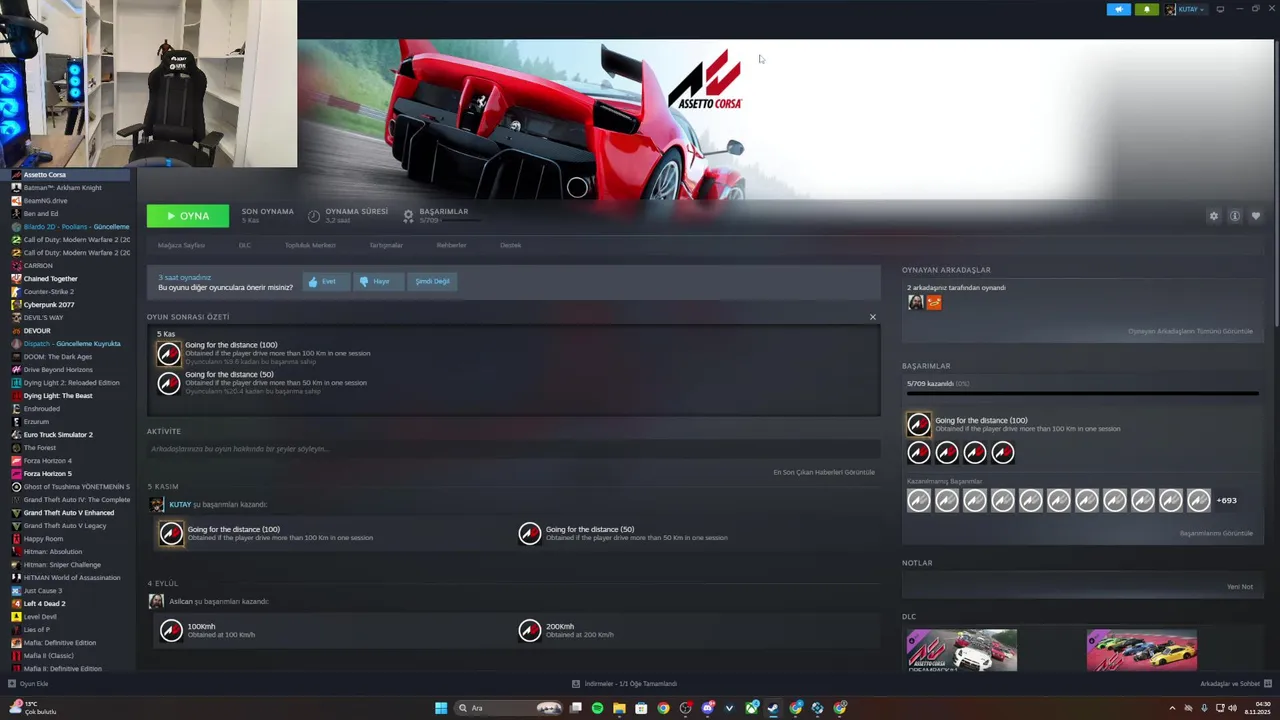1280x720 pixels.
Task: Show hidden system tray icons chevron
Action: (1172, 708)
